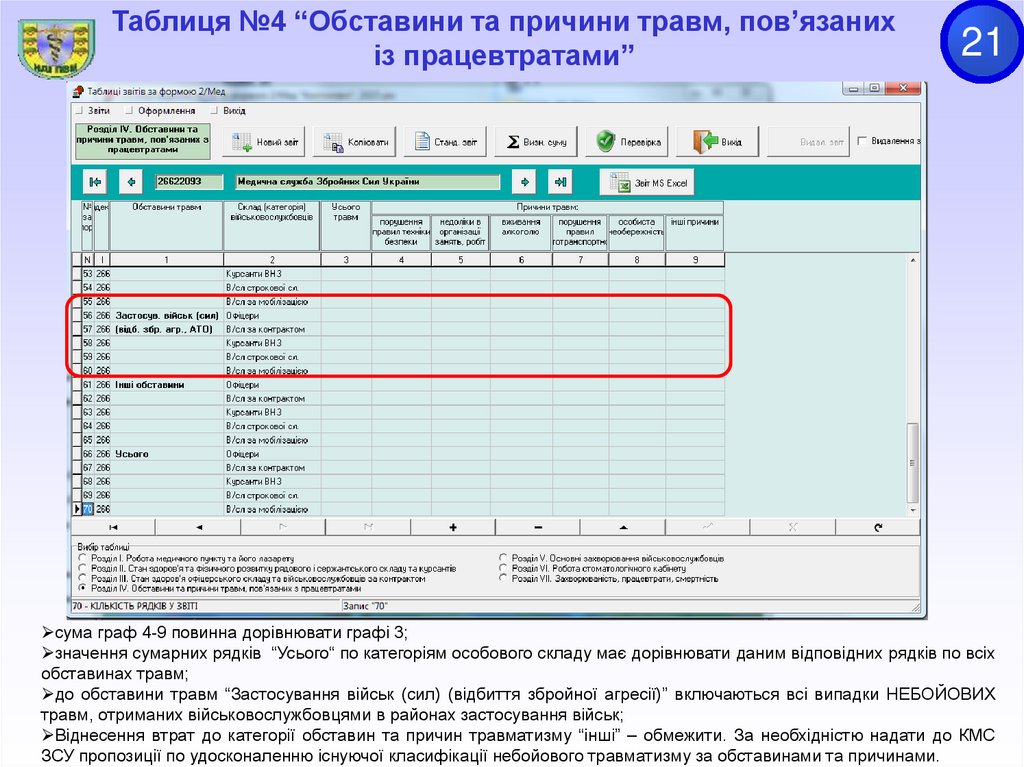This screenshot has height=767, width=1024.
Task: Select row 66 Усього Офіцери
Action: pyautogui.click(x=398, y=454)
